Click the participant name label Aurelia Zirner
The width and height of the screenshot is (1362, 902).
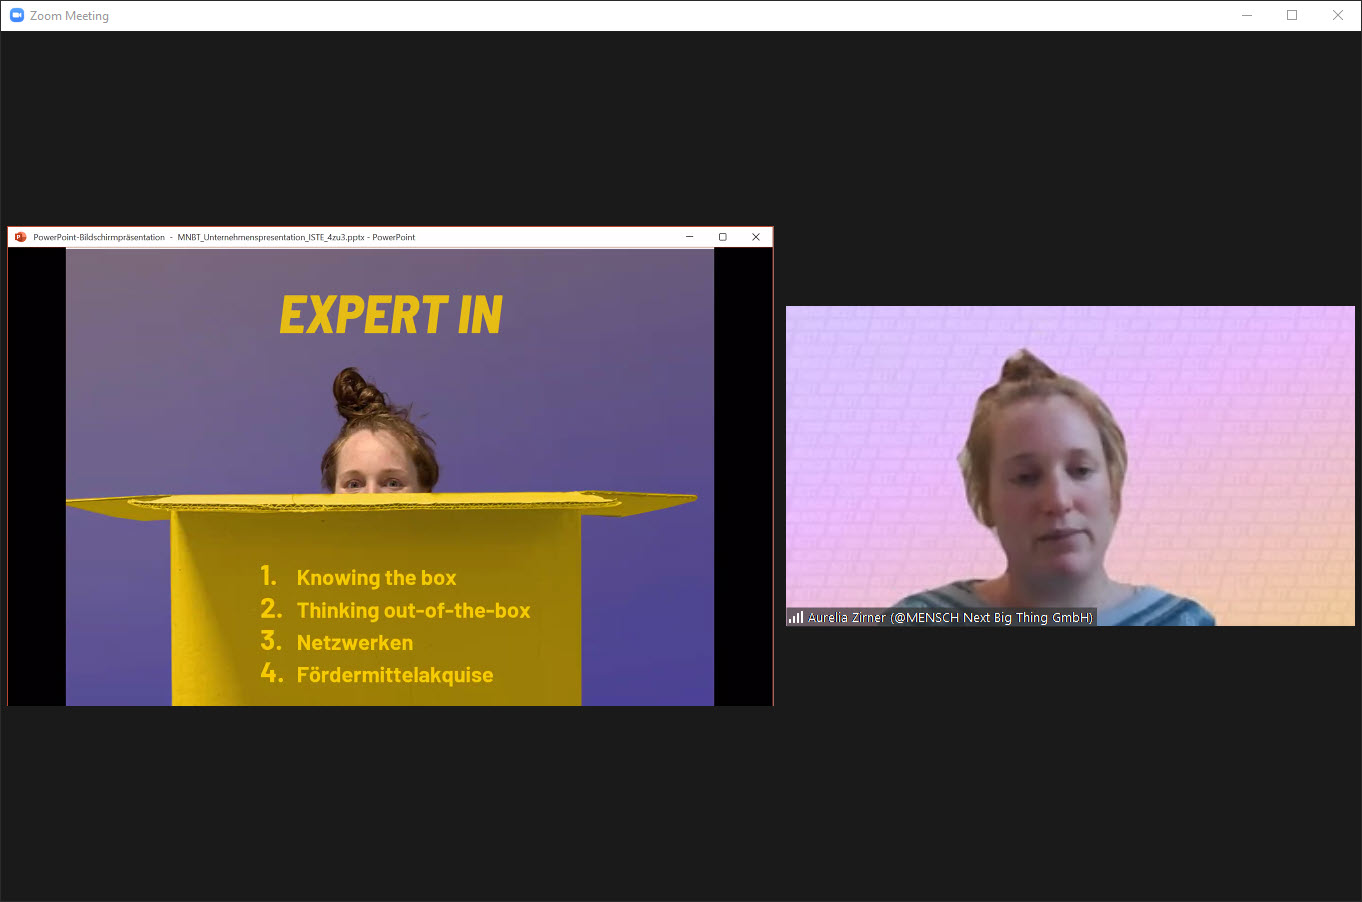950,617
